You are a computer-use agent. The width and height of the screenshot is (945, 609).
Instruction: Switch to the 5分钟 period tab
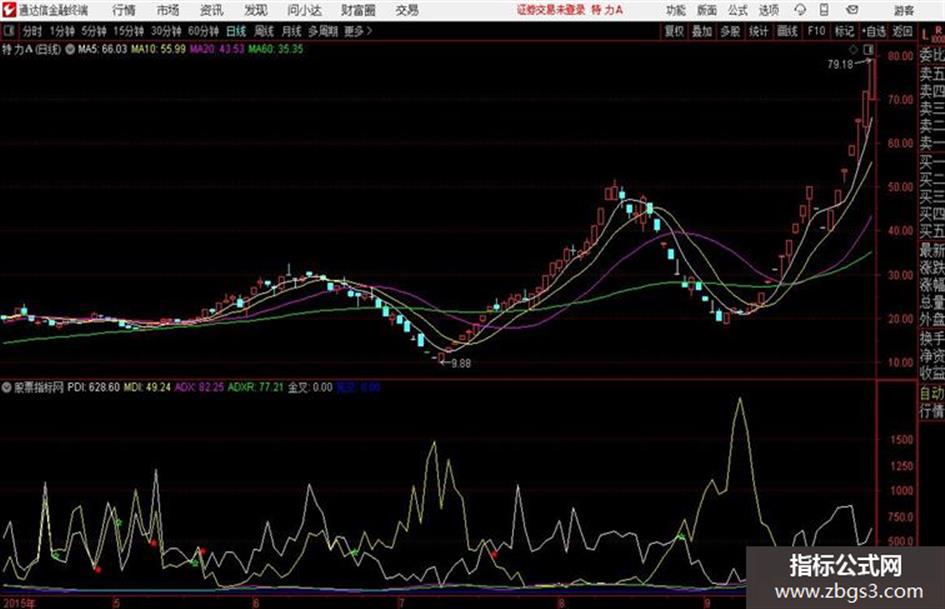click(94, 31)
